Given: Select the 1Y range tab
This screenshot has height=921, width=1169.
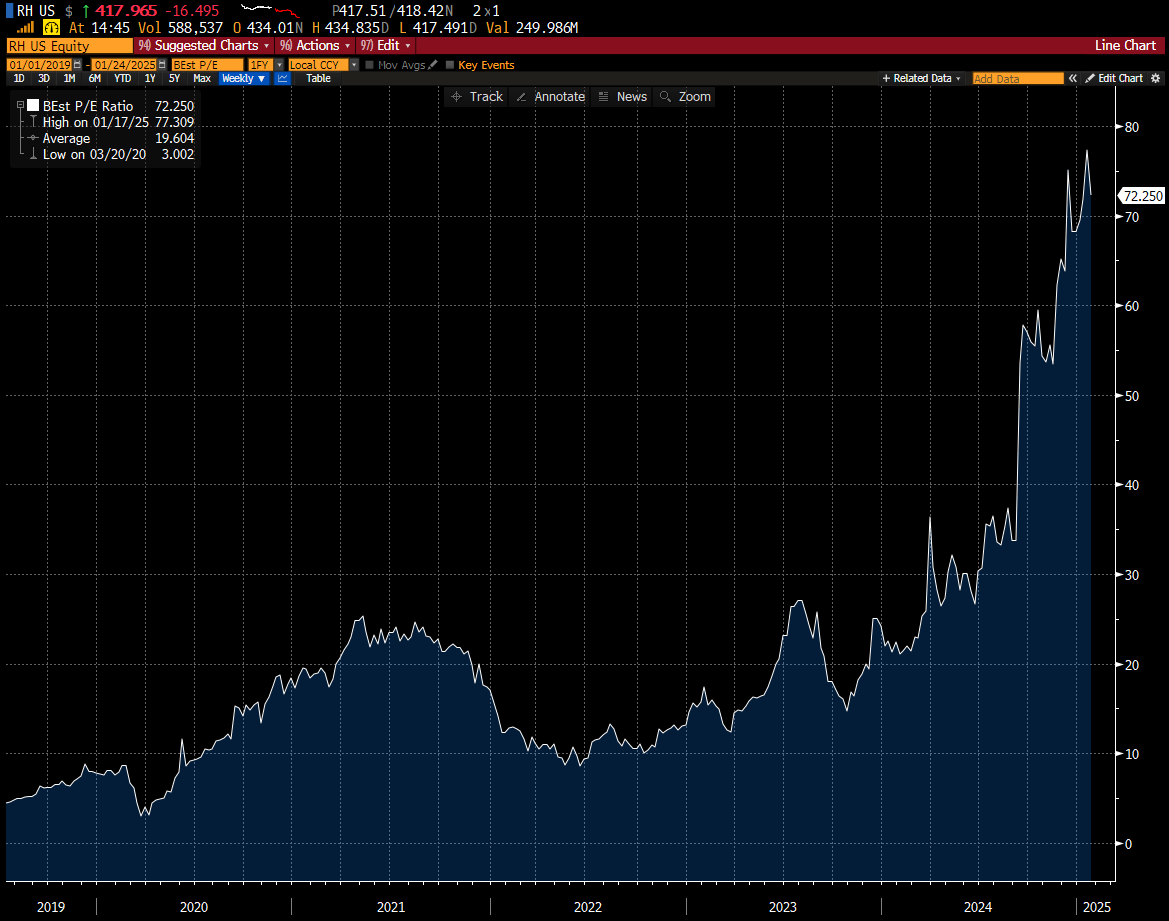Looking at the screenshot, I should point(150,78).
